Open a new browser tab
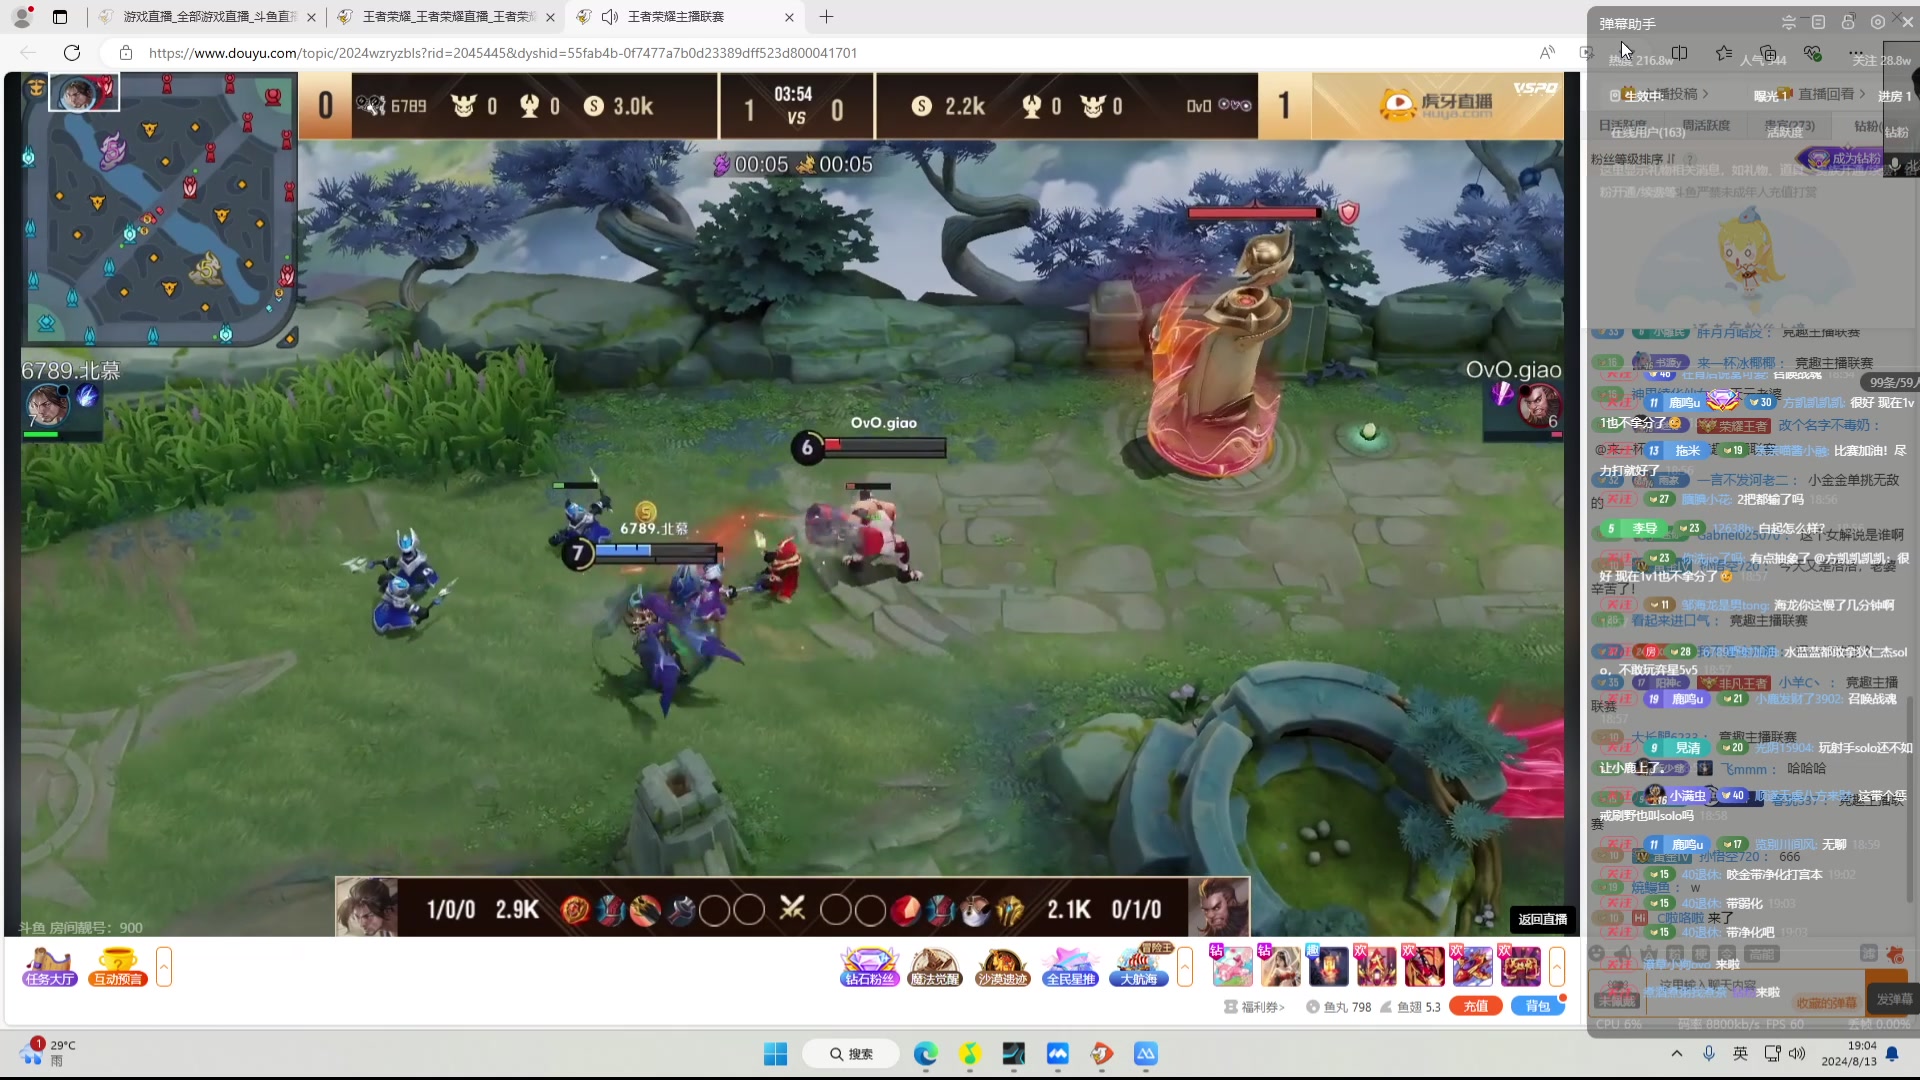Image resolution: width=1920 pixels, height=1080 pixels. 826,17
